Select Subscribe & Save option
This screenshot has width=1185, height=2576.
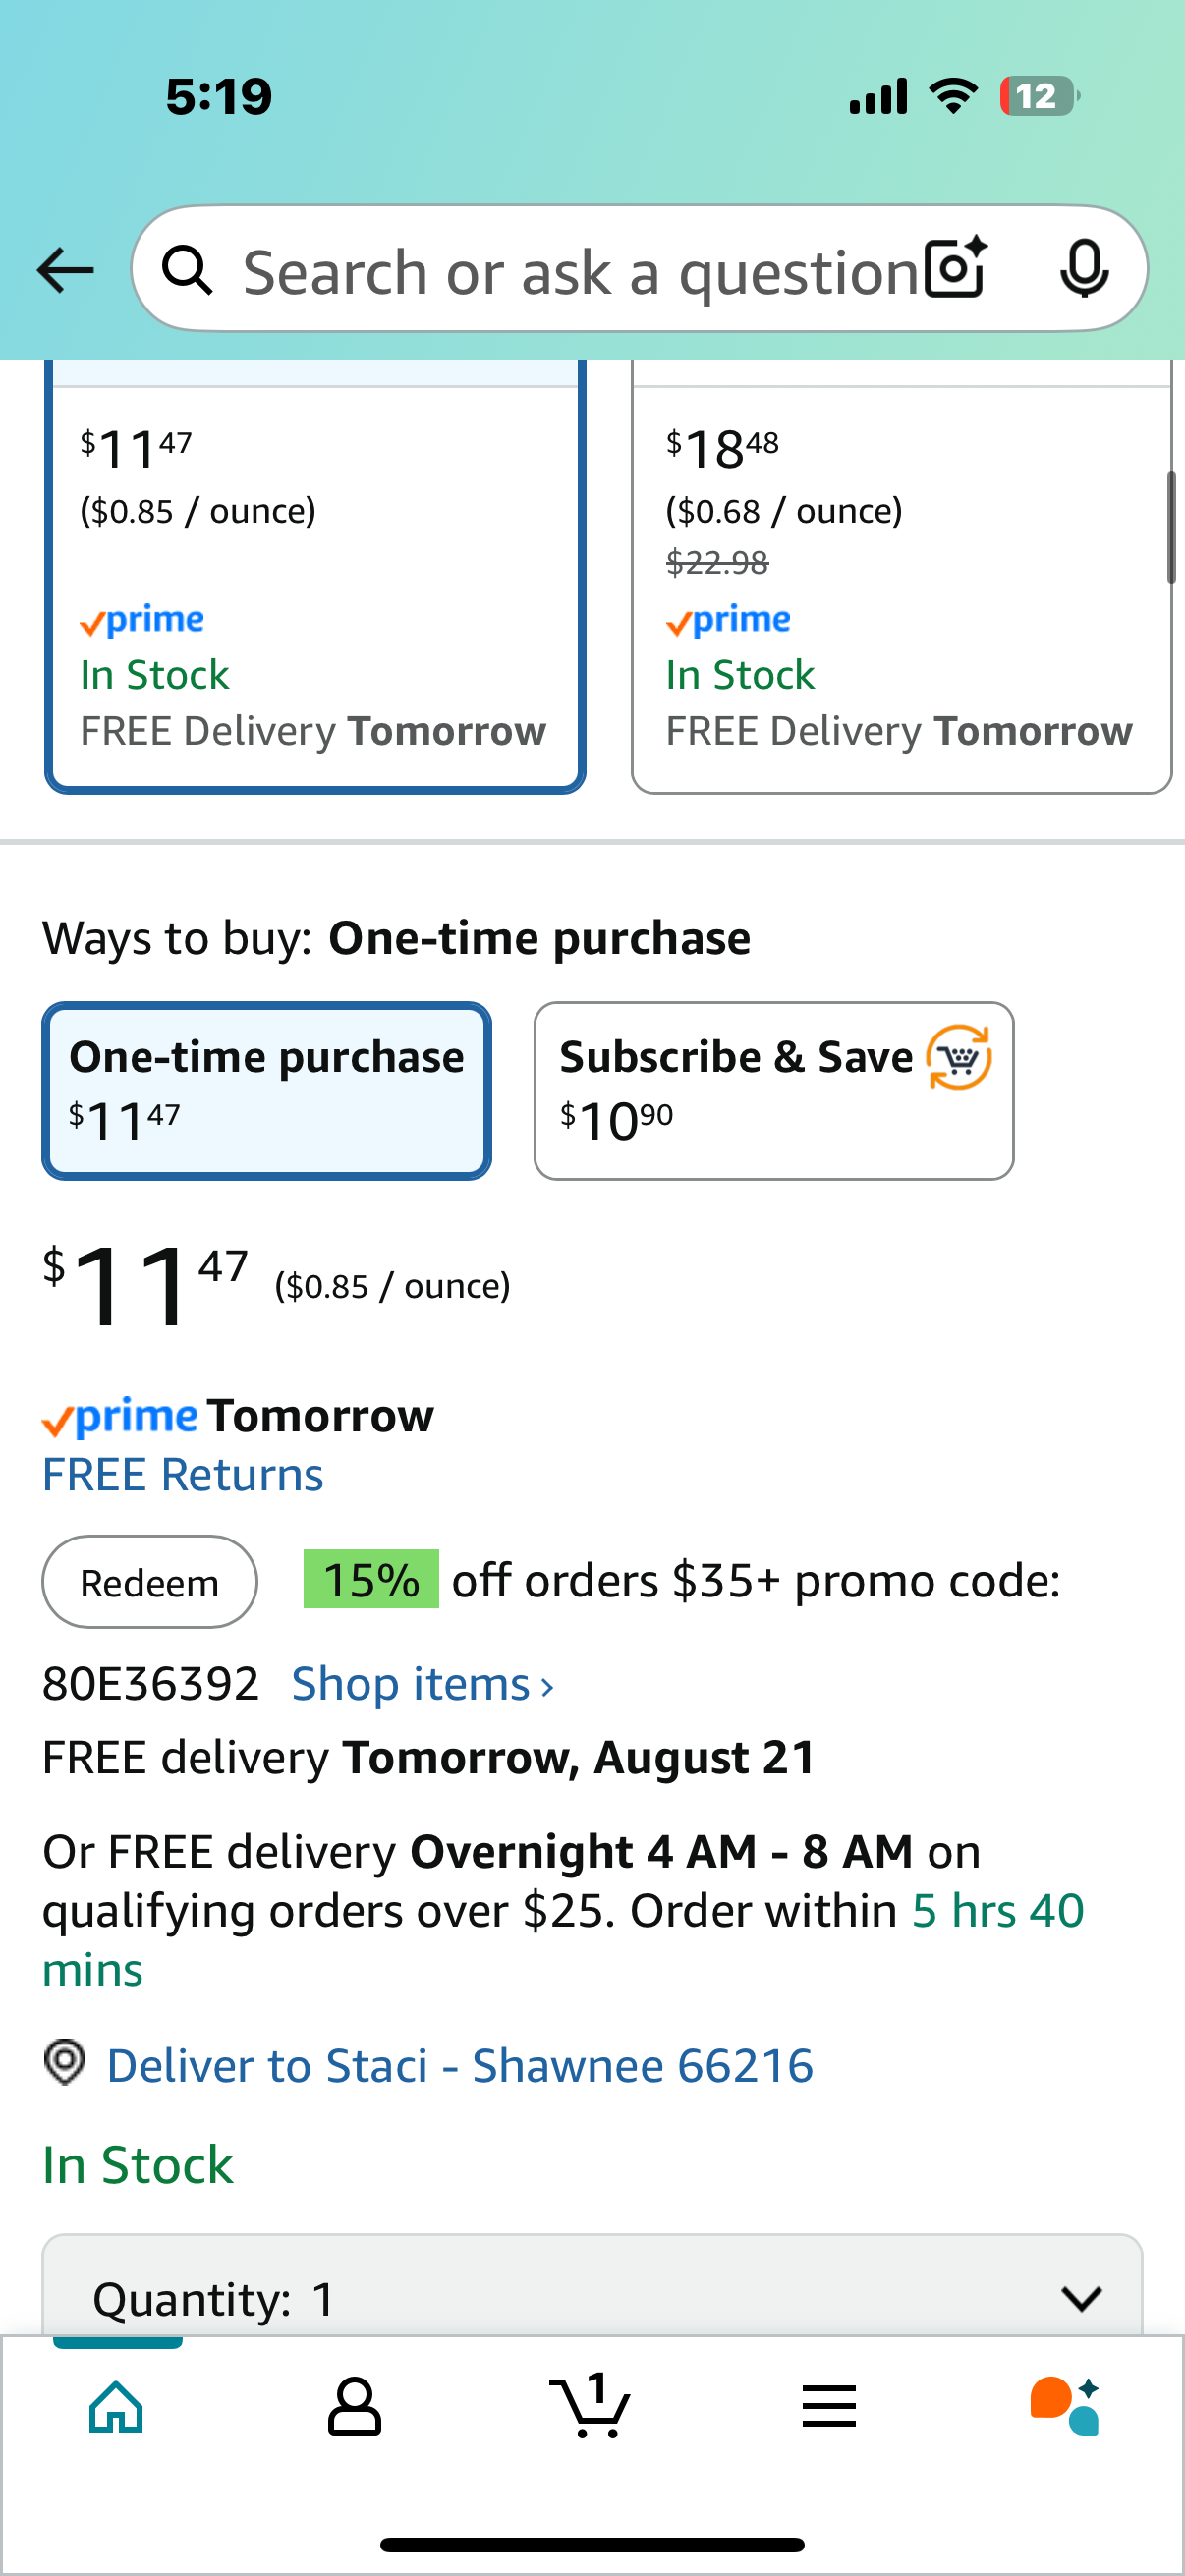774,1090
